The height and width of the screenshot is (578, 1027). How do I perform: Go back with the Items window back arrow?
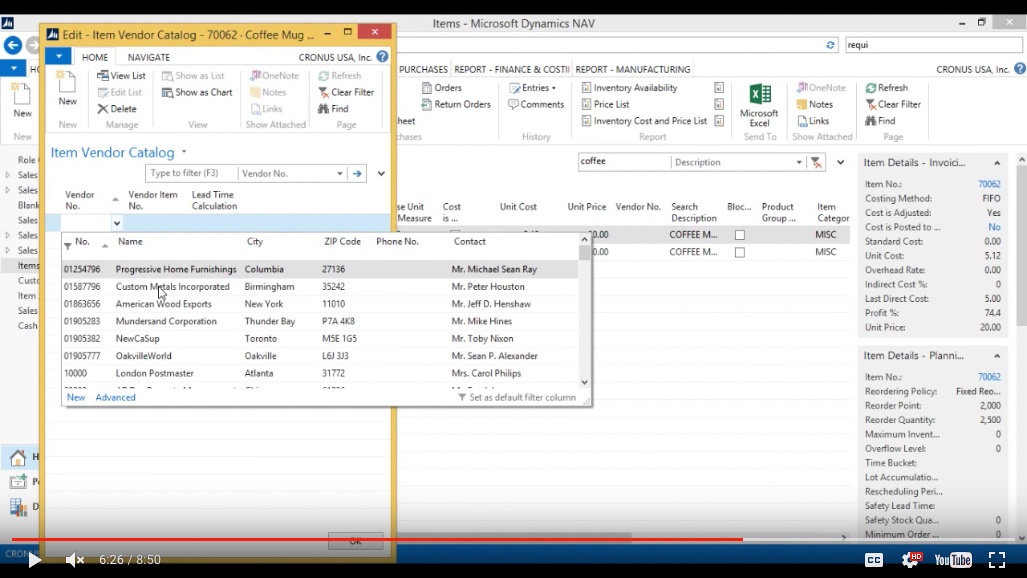click(12, 45)
